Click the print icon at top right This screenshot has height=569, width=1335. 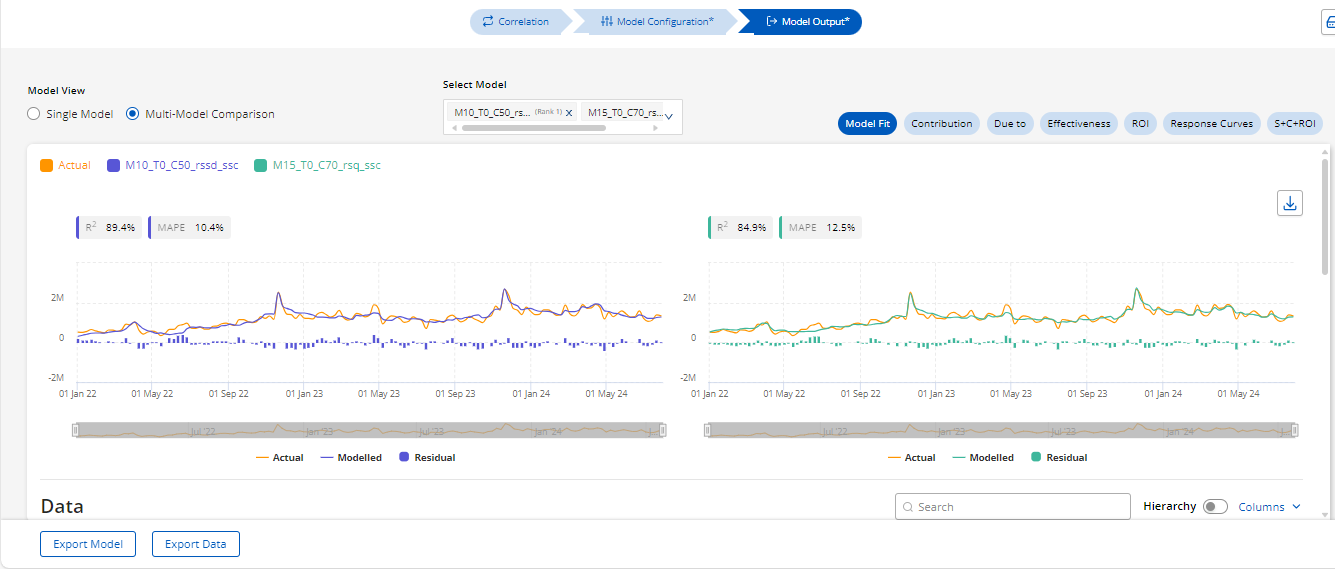click(x=1329, y=22)
